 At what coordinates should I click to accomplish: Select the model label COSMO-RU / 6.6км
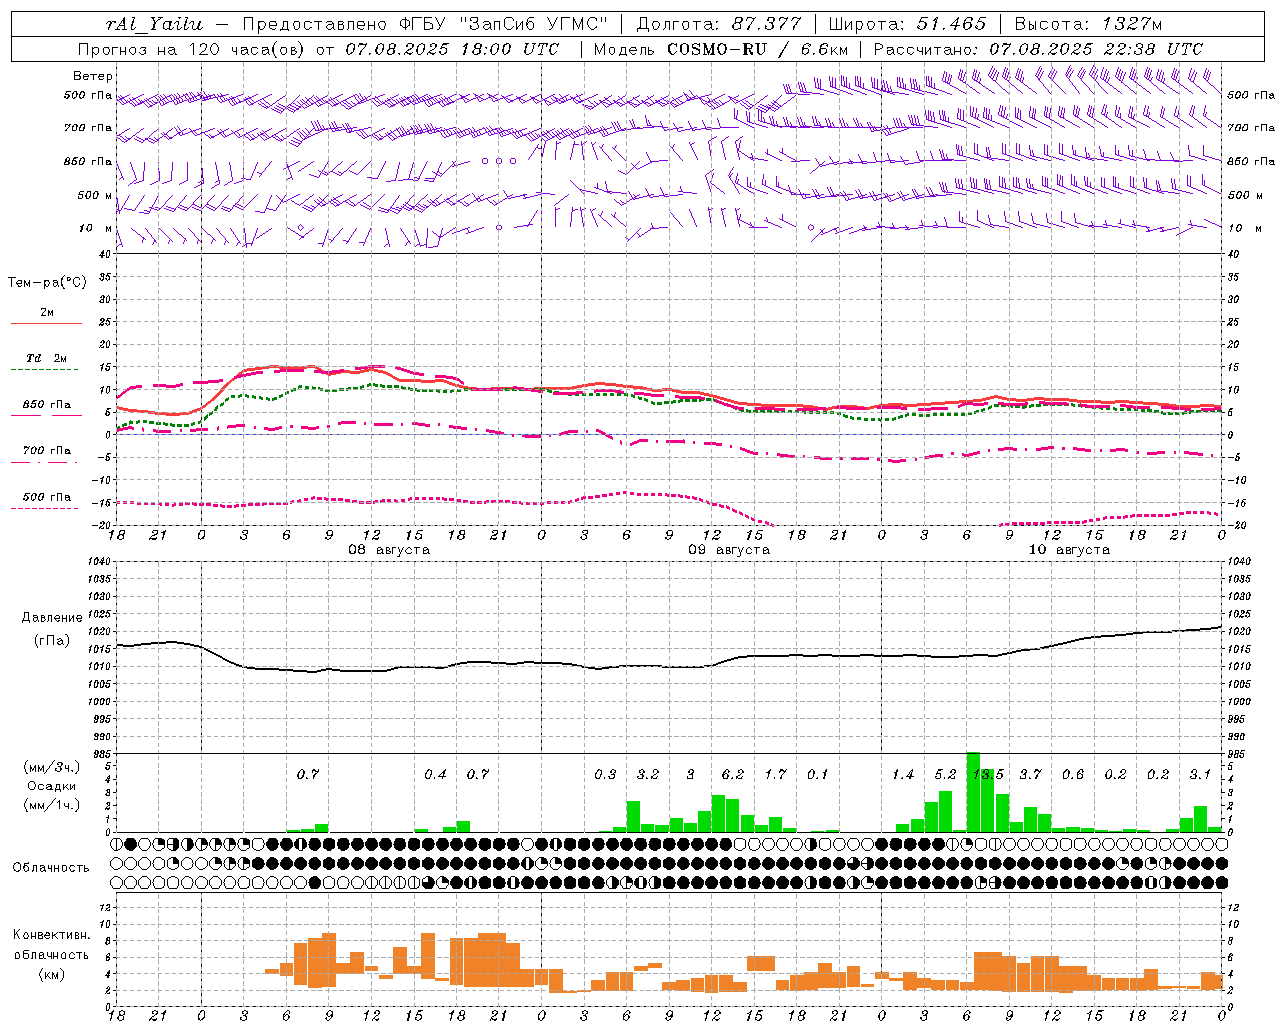coord(758,49)
